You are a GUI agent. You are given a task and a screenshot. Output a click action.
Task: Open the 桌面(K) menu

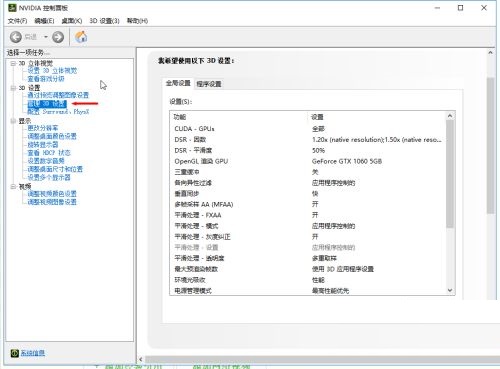click(72, 21)
